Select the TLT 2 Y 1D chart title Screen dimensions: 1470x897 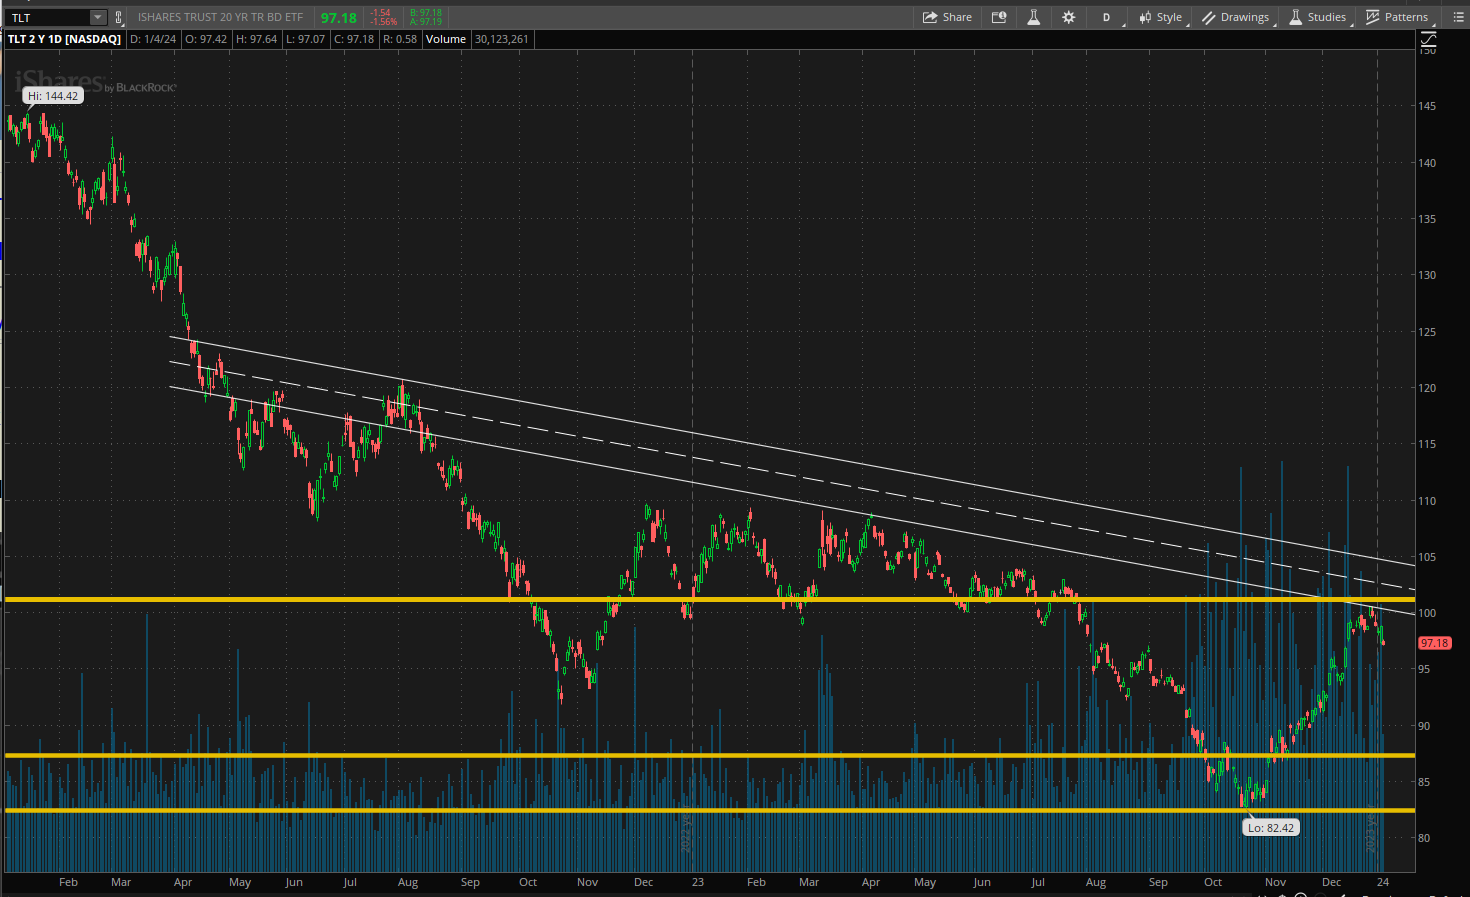64,39
